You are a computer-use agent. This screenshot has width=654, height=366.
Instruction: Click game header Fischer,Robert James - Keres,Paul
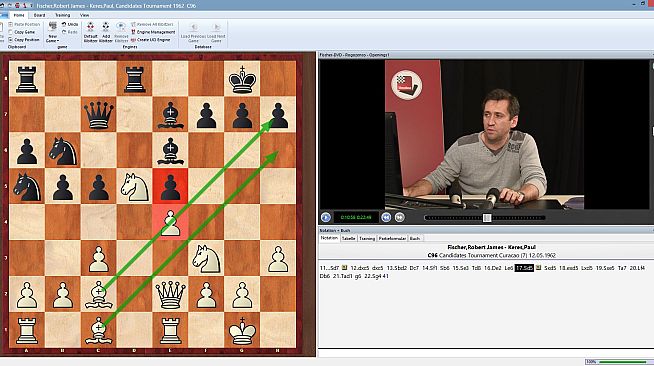pyautogui.click(x=491, y=247)
